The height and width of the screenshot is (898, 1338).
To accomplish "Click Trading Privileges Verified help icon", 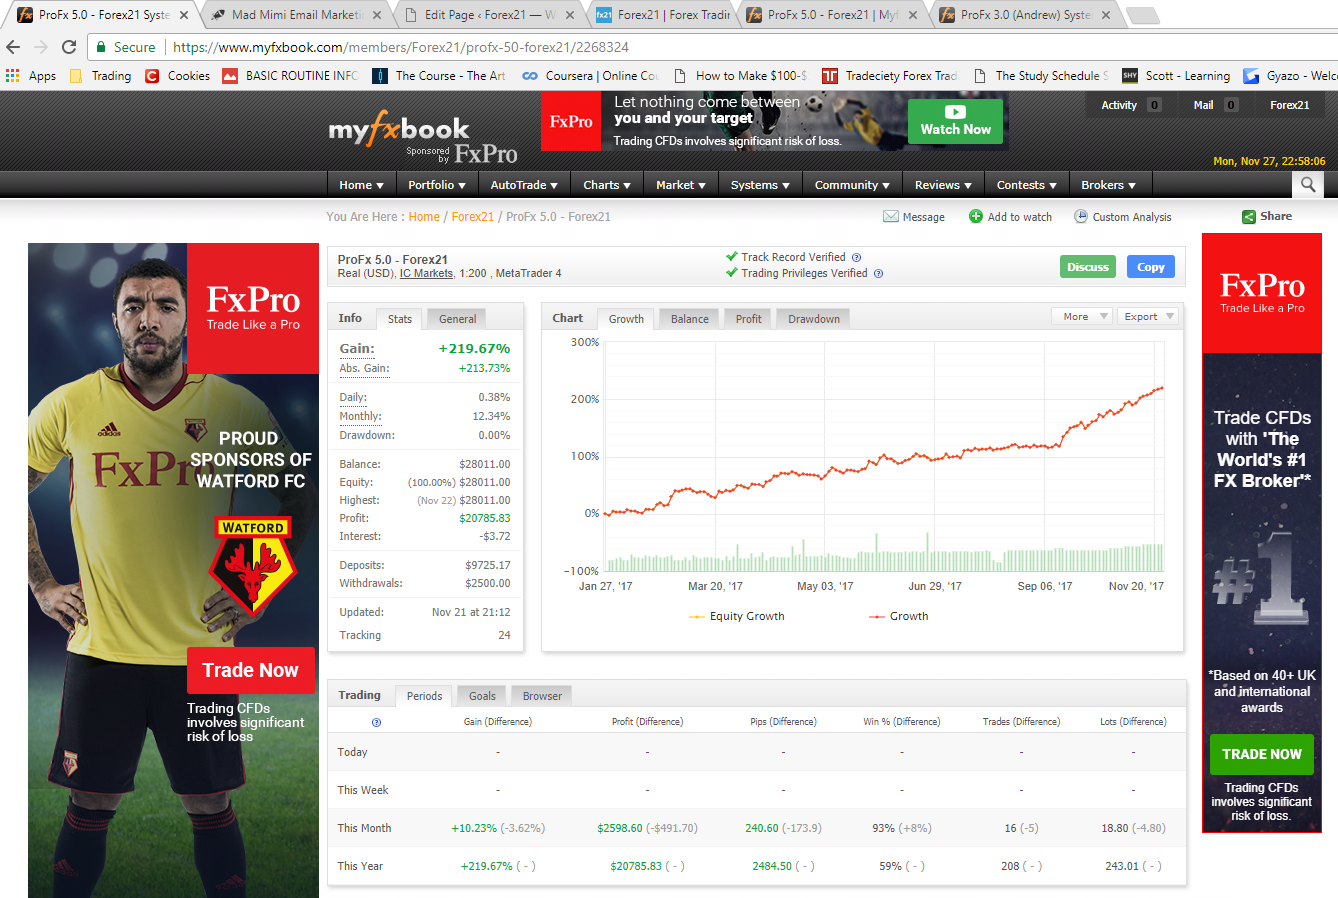I will [x=878, y=273].
